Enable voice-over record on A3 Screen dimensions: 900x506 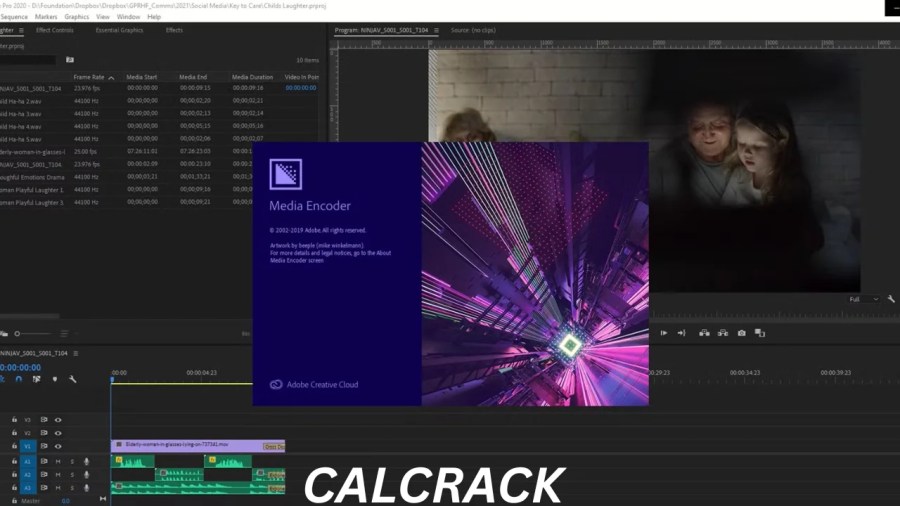[x=87, y=488]
